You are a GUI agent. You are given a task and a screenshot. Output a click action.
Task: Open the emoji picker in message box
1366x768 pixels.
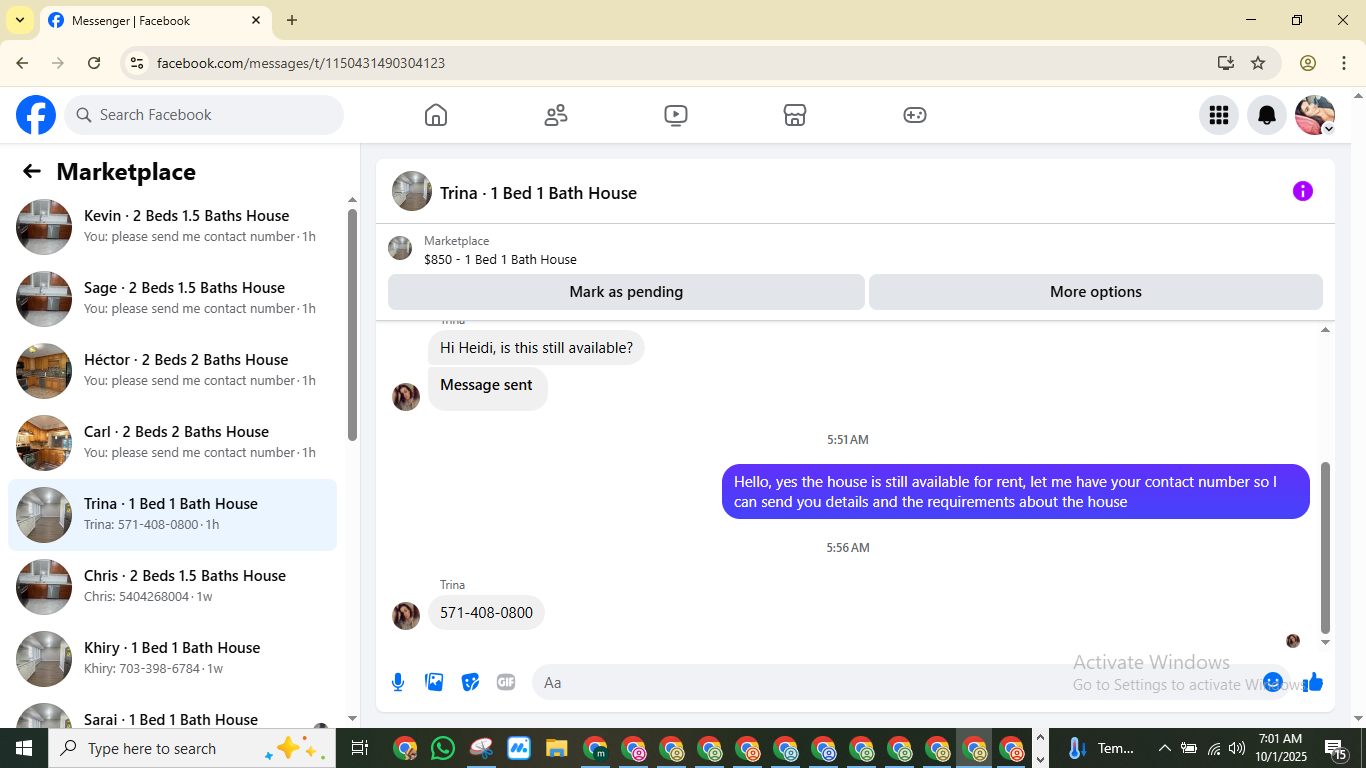tap(1272, 682)
